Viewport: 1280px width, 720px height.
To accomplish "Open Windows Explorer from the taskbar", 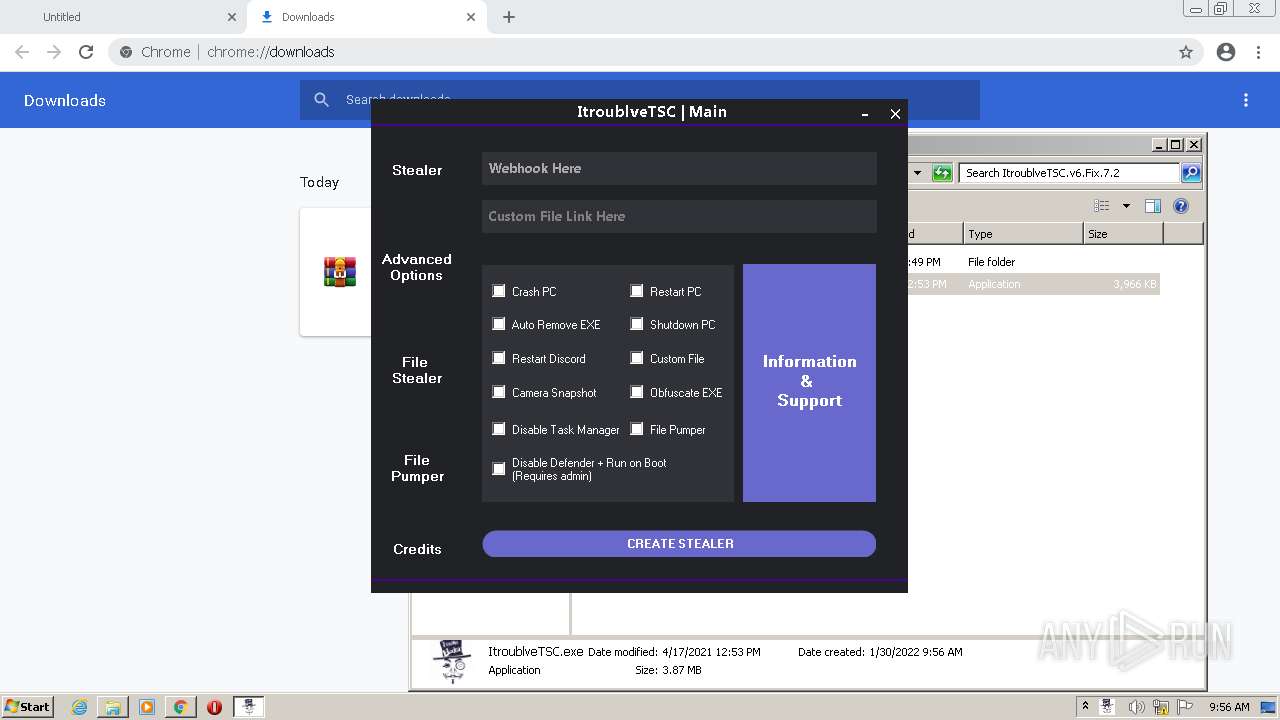I will pos(113,707).
